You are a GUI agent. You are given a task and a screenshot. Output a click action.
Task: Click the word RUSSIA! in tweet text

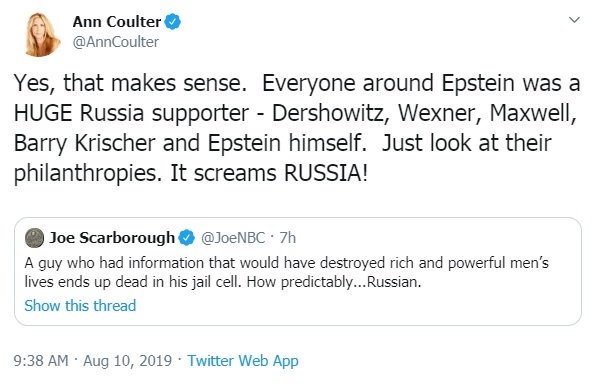(x=326, y=173)
